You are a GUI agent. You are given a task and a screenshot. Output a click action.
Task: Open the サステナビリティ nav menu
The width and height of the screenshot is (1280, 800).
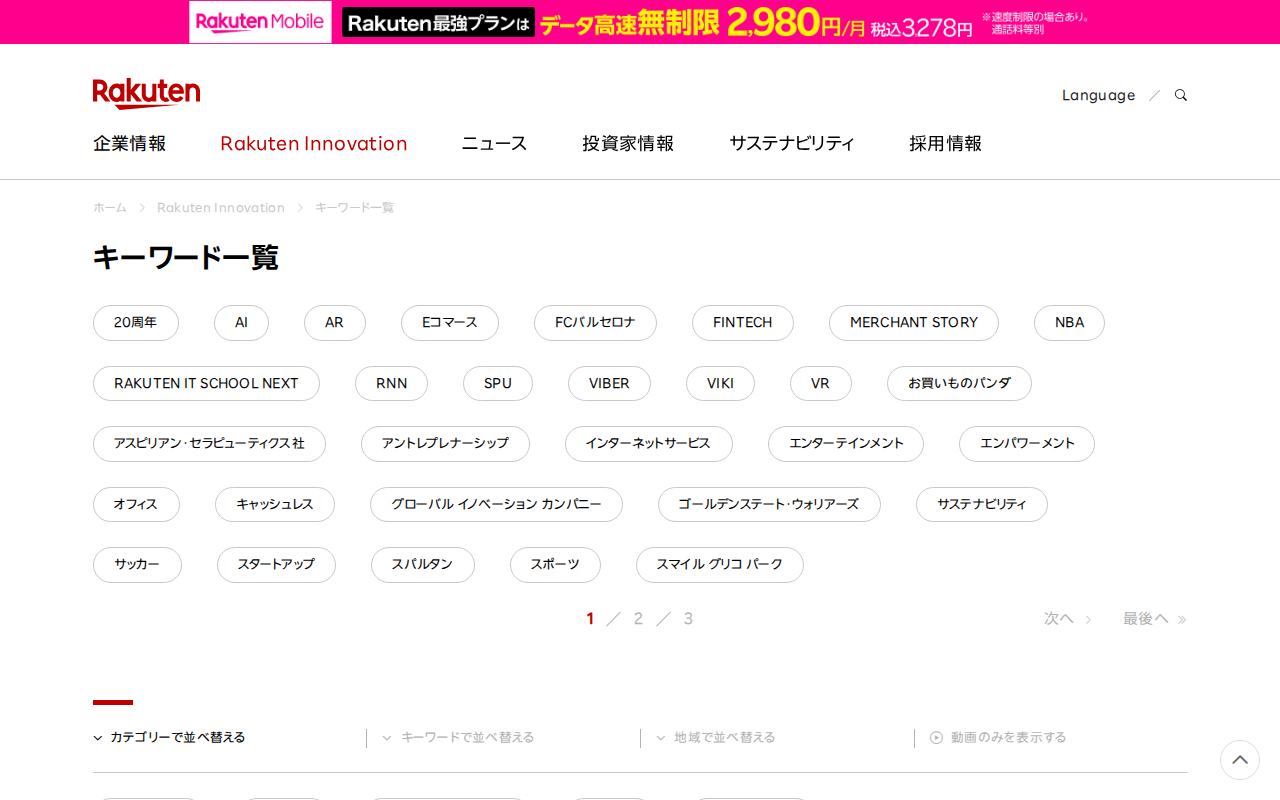point(792,143)
